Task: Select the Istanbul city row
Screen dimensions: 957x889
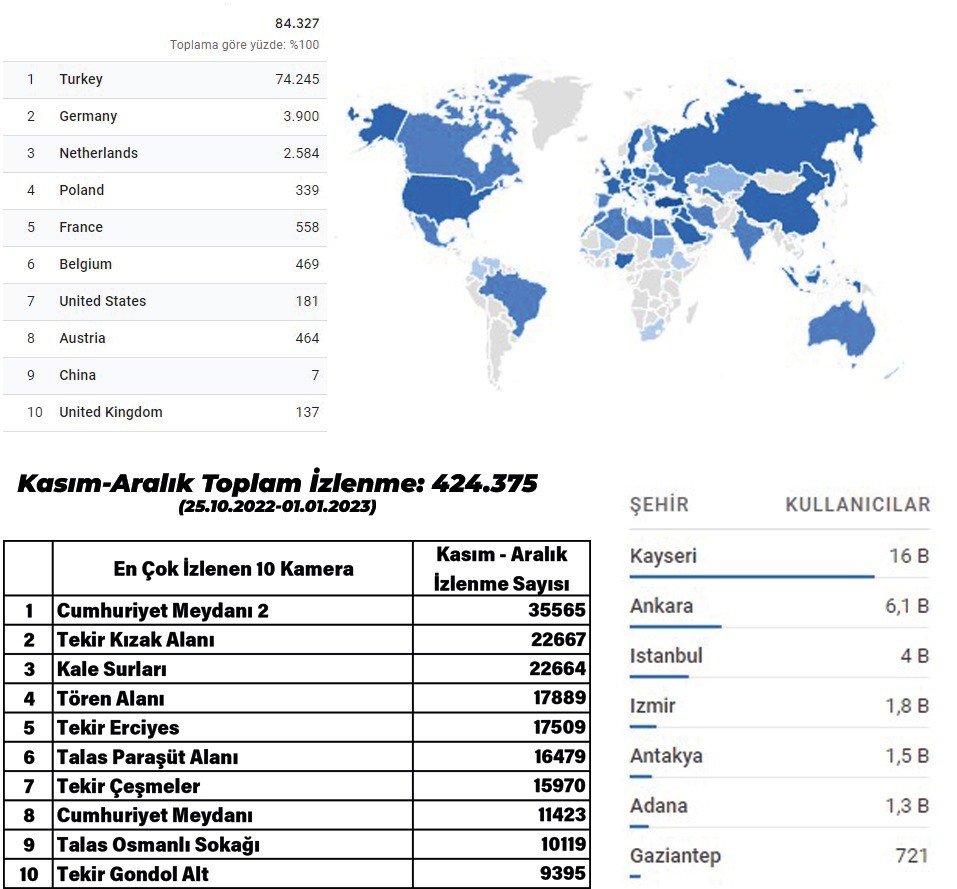Action: [778, 657]
